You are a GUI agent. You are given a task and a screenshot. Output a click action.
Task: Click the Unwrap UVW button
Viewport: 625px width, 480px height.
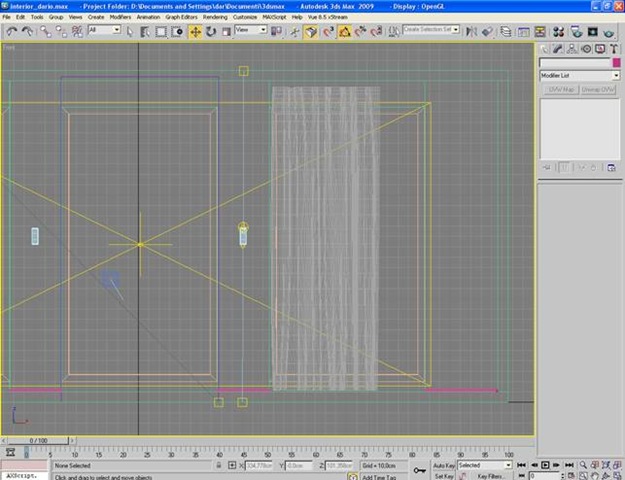point(598,89)
